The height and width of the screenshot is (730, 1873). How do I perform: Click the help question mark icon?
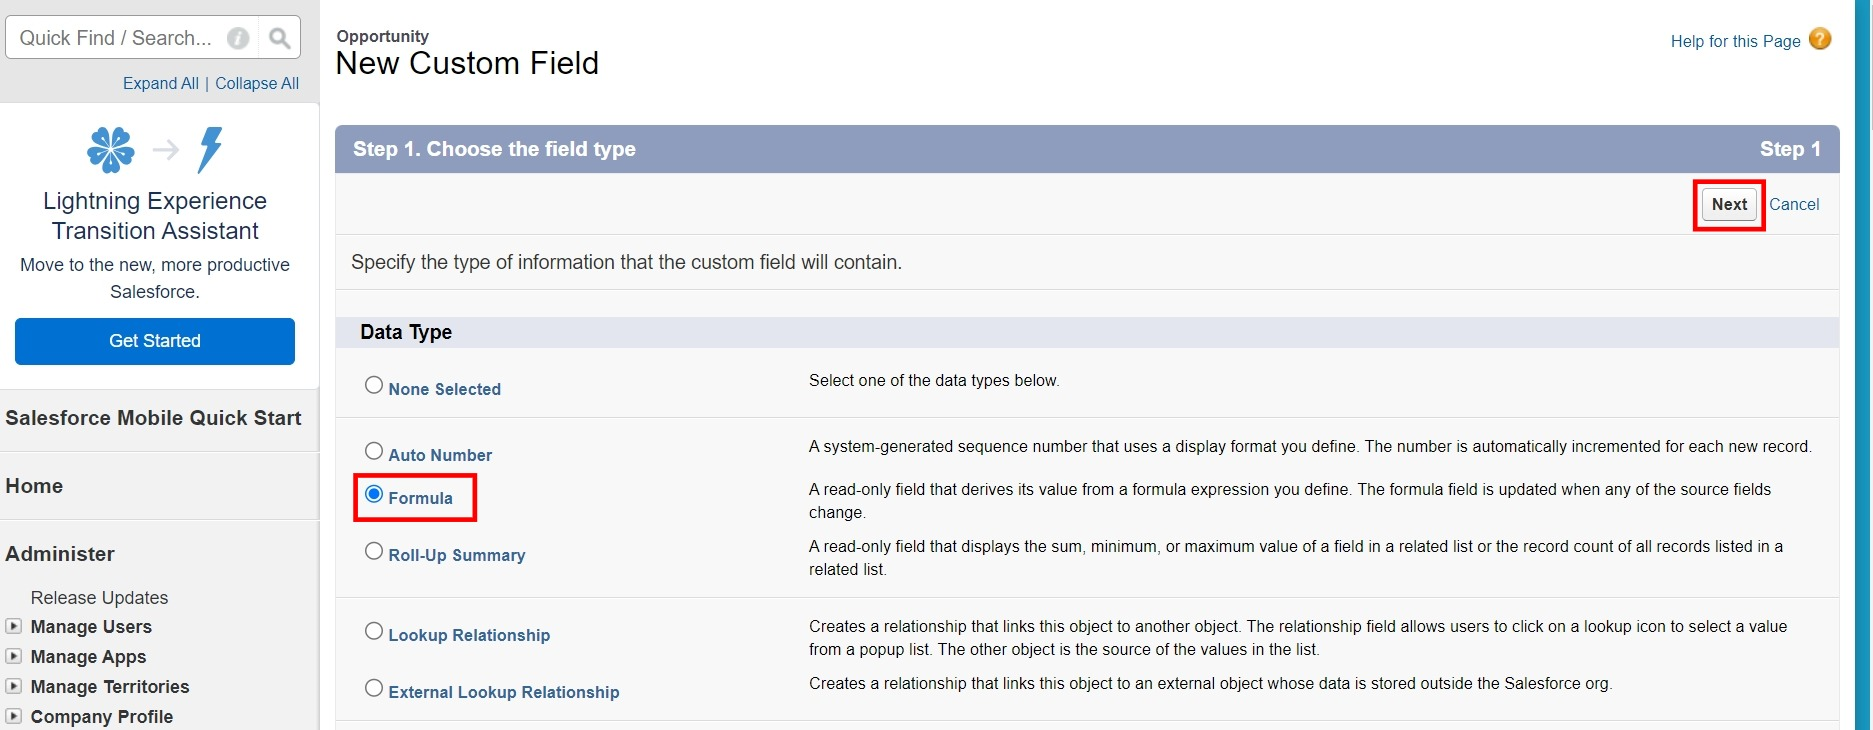1821,39
